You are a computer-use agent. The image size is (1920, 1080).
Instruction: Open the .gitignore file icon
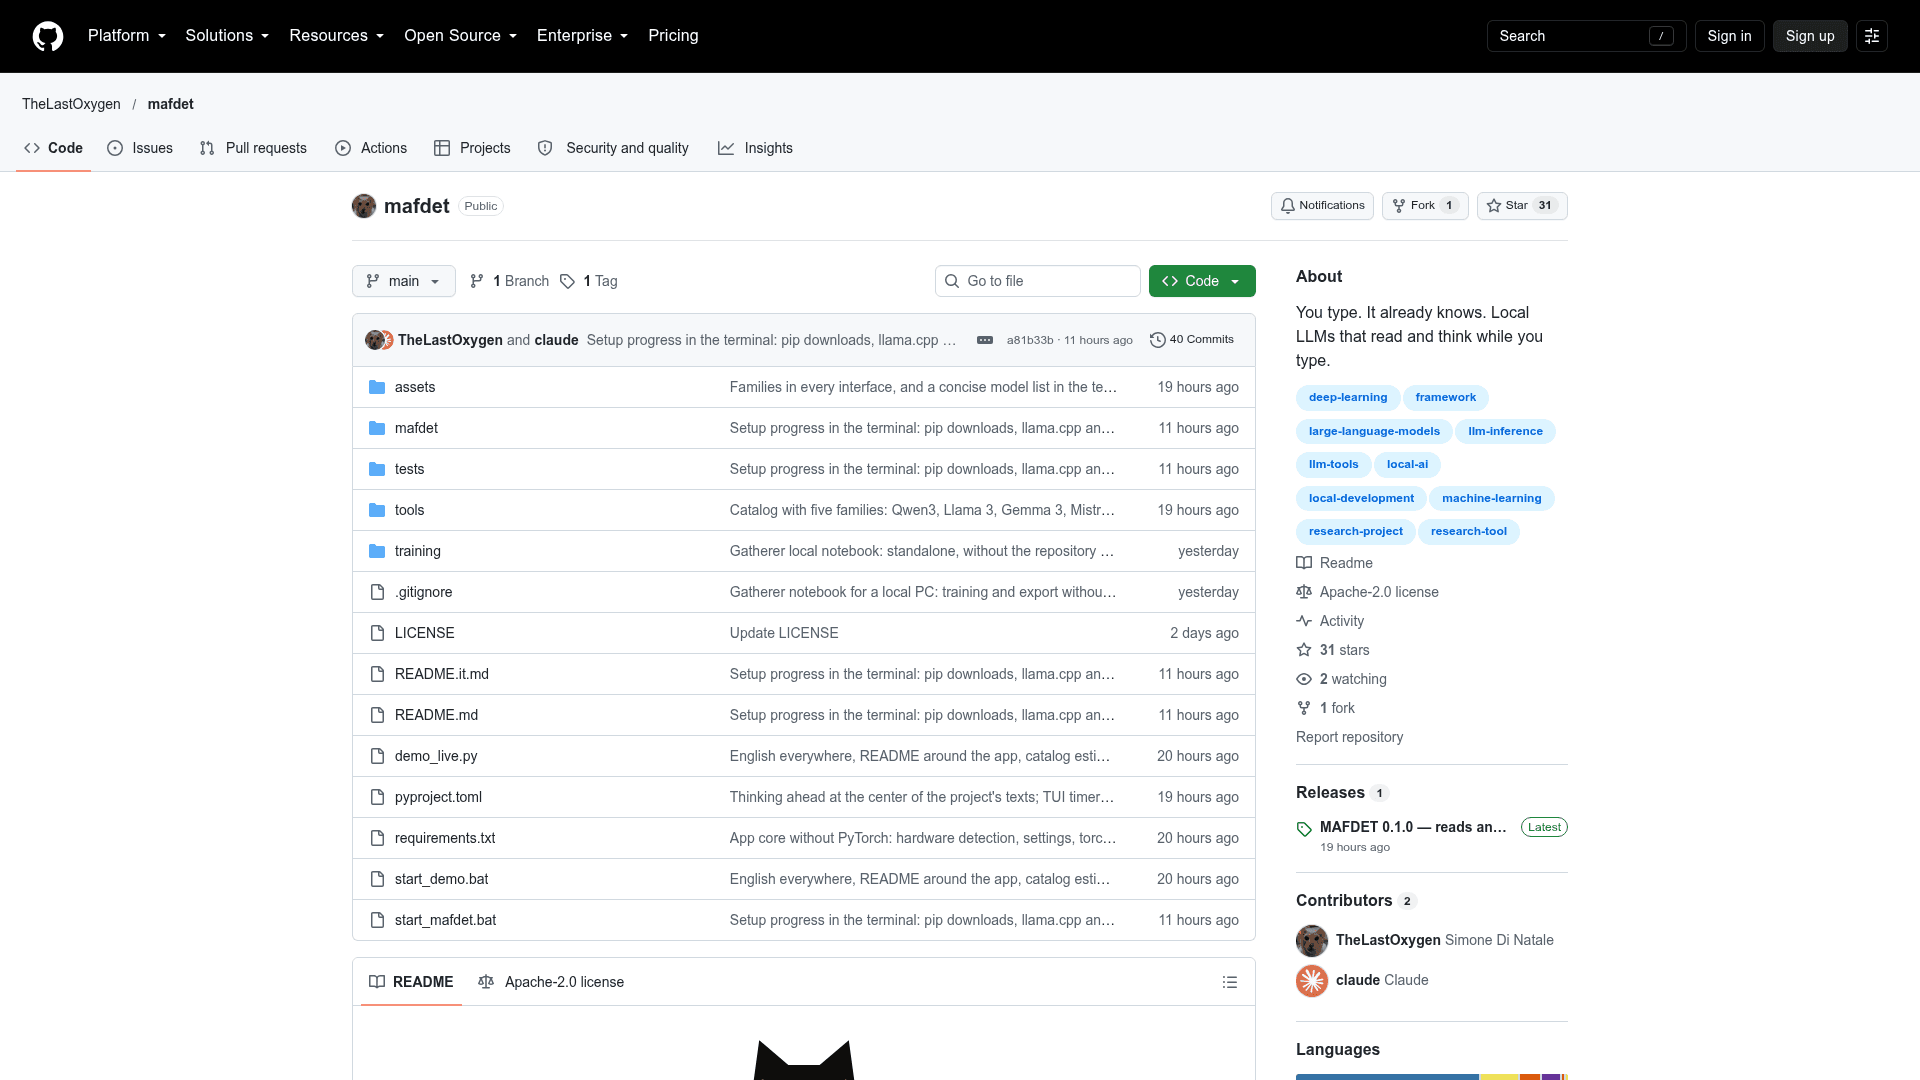(x=377, y=592)
